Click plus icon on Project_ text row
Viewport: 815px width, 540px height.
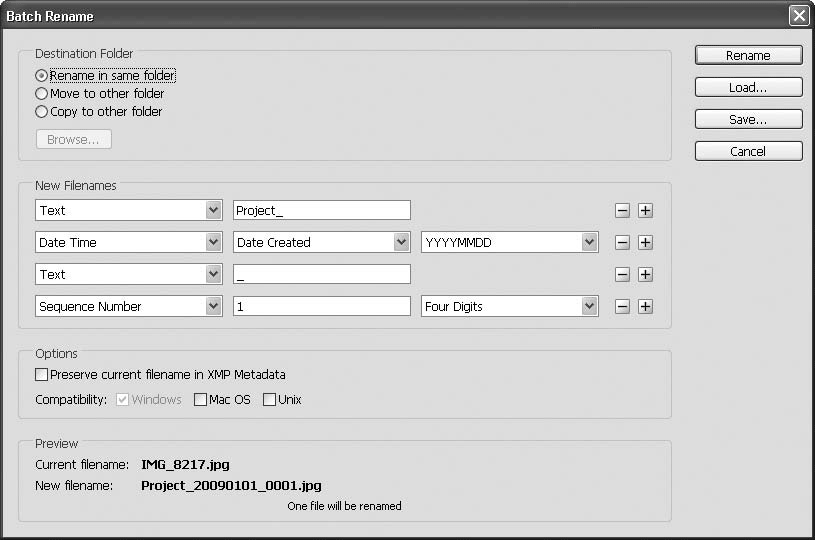pos(645,210)
